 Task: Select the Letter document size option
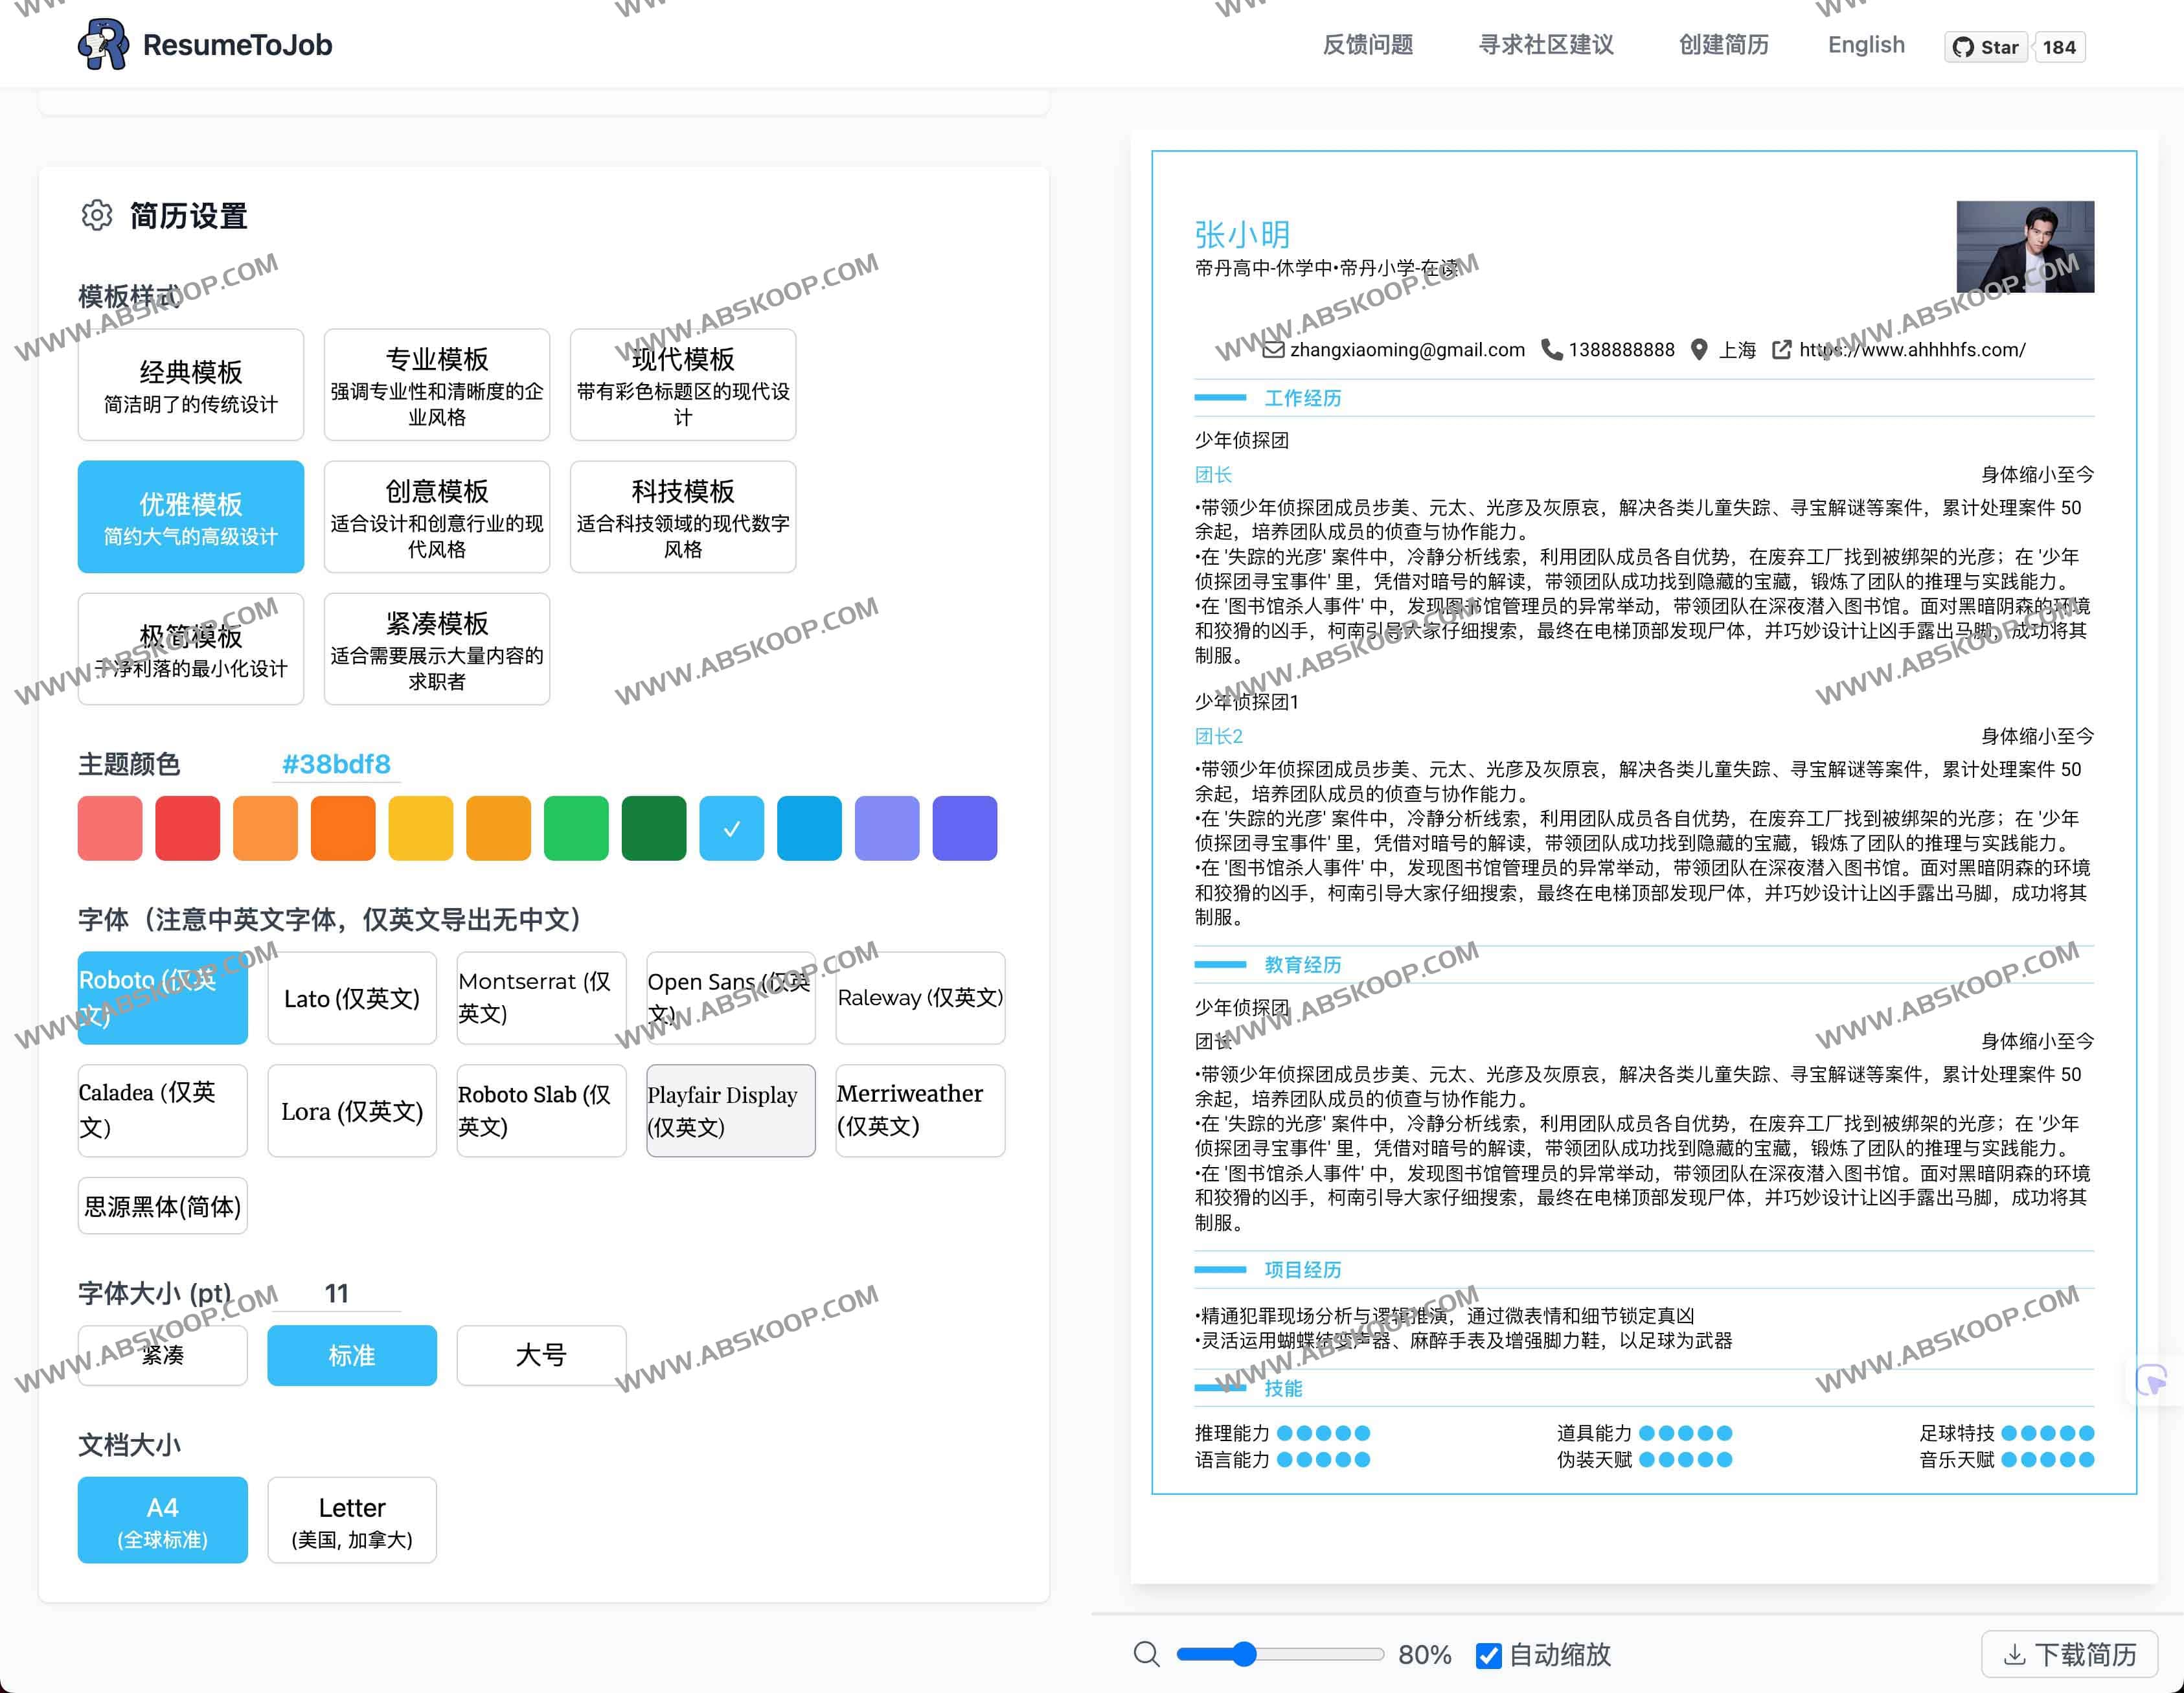click(x=352, y=1520)
